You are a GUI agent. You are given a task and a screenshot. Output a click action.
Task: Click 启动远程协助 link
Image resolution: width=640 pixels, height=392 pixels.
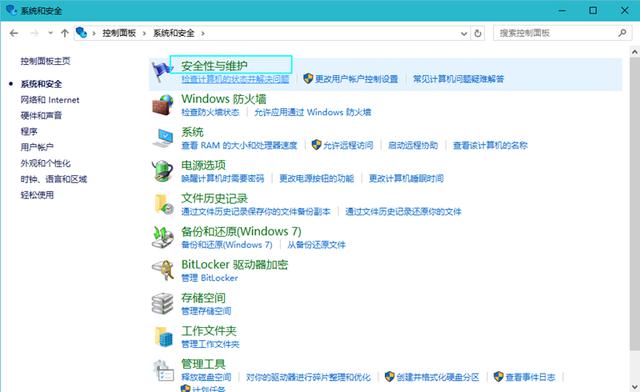[x=413, y=145]
